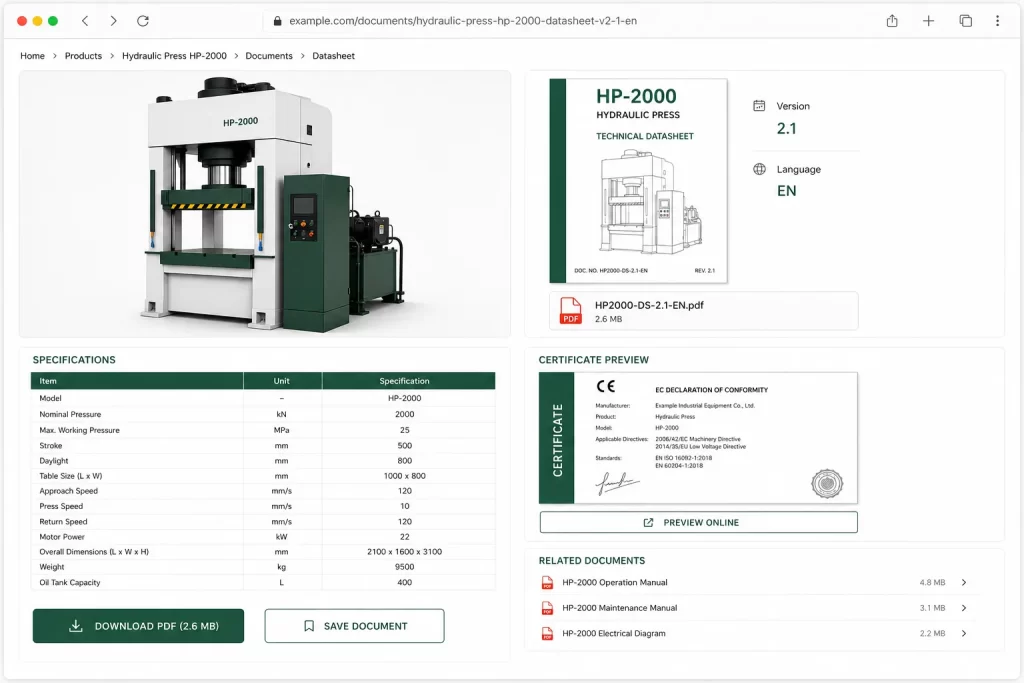The image size is (1024, 683).
Task: Open the HP-2000 datasheet cover thumbnail
Action: coord(638,181)
